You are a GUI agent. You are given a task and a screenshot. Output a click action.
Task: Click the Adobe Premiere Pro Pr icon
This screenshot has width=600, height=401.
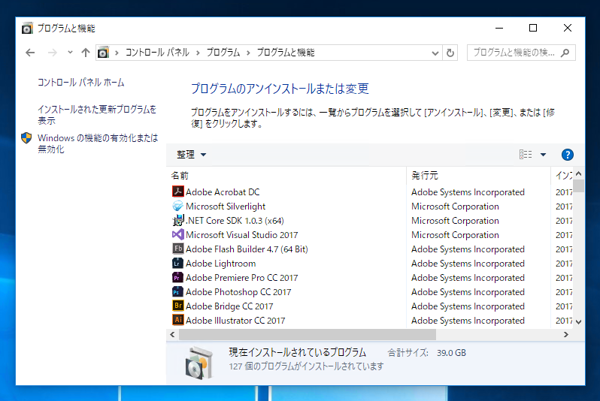coord(178,277)
